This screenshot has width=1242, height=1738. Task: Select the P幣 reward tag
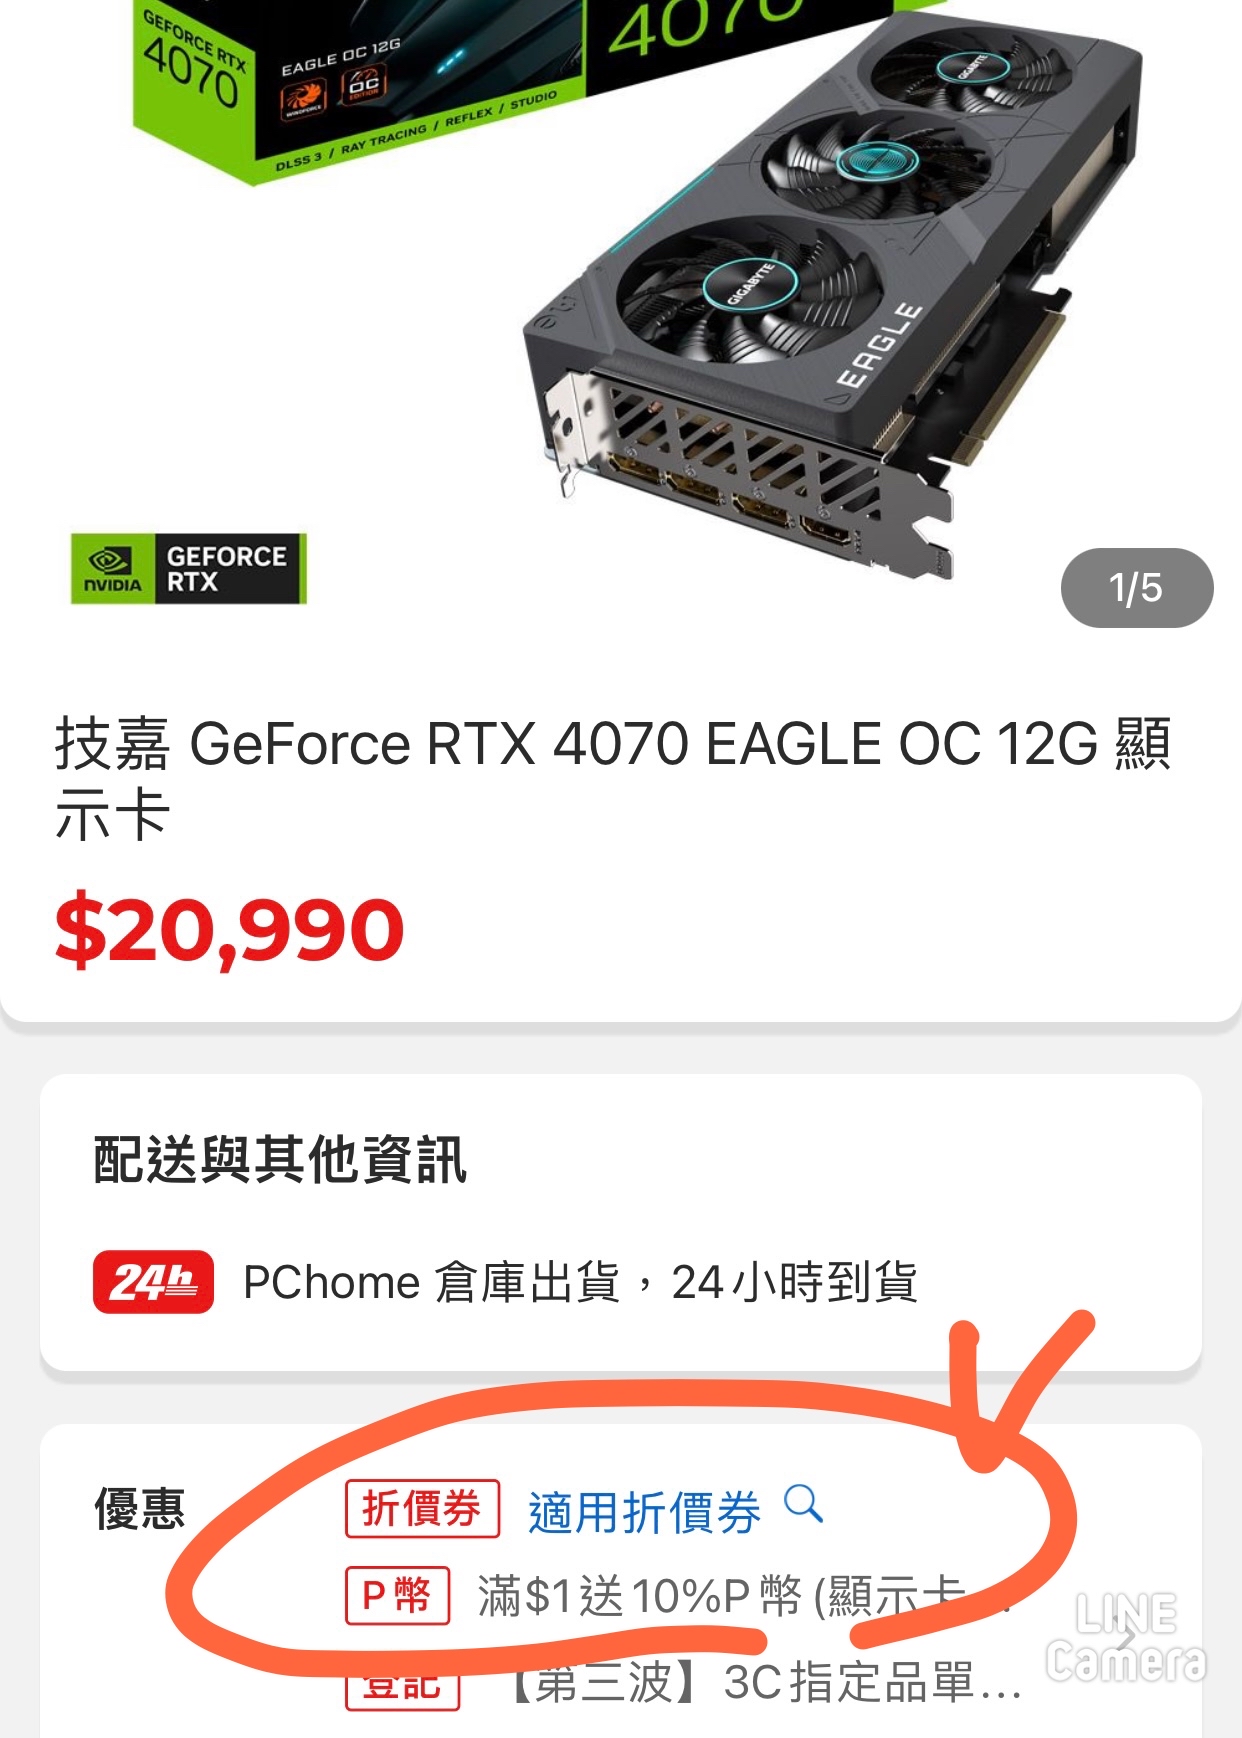click(397, 1595)
